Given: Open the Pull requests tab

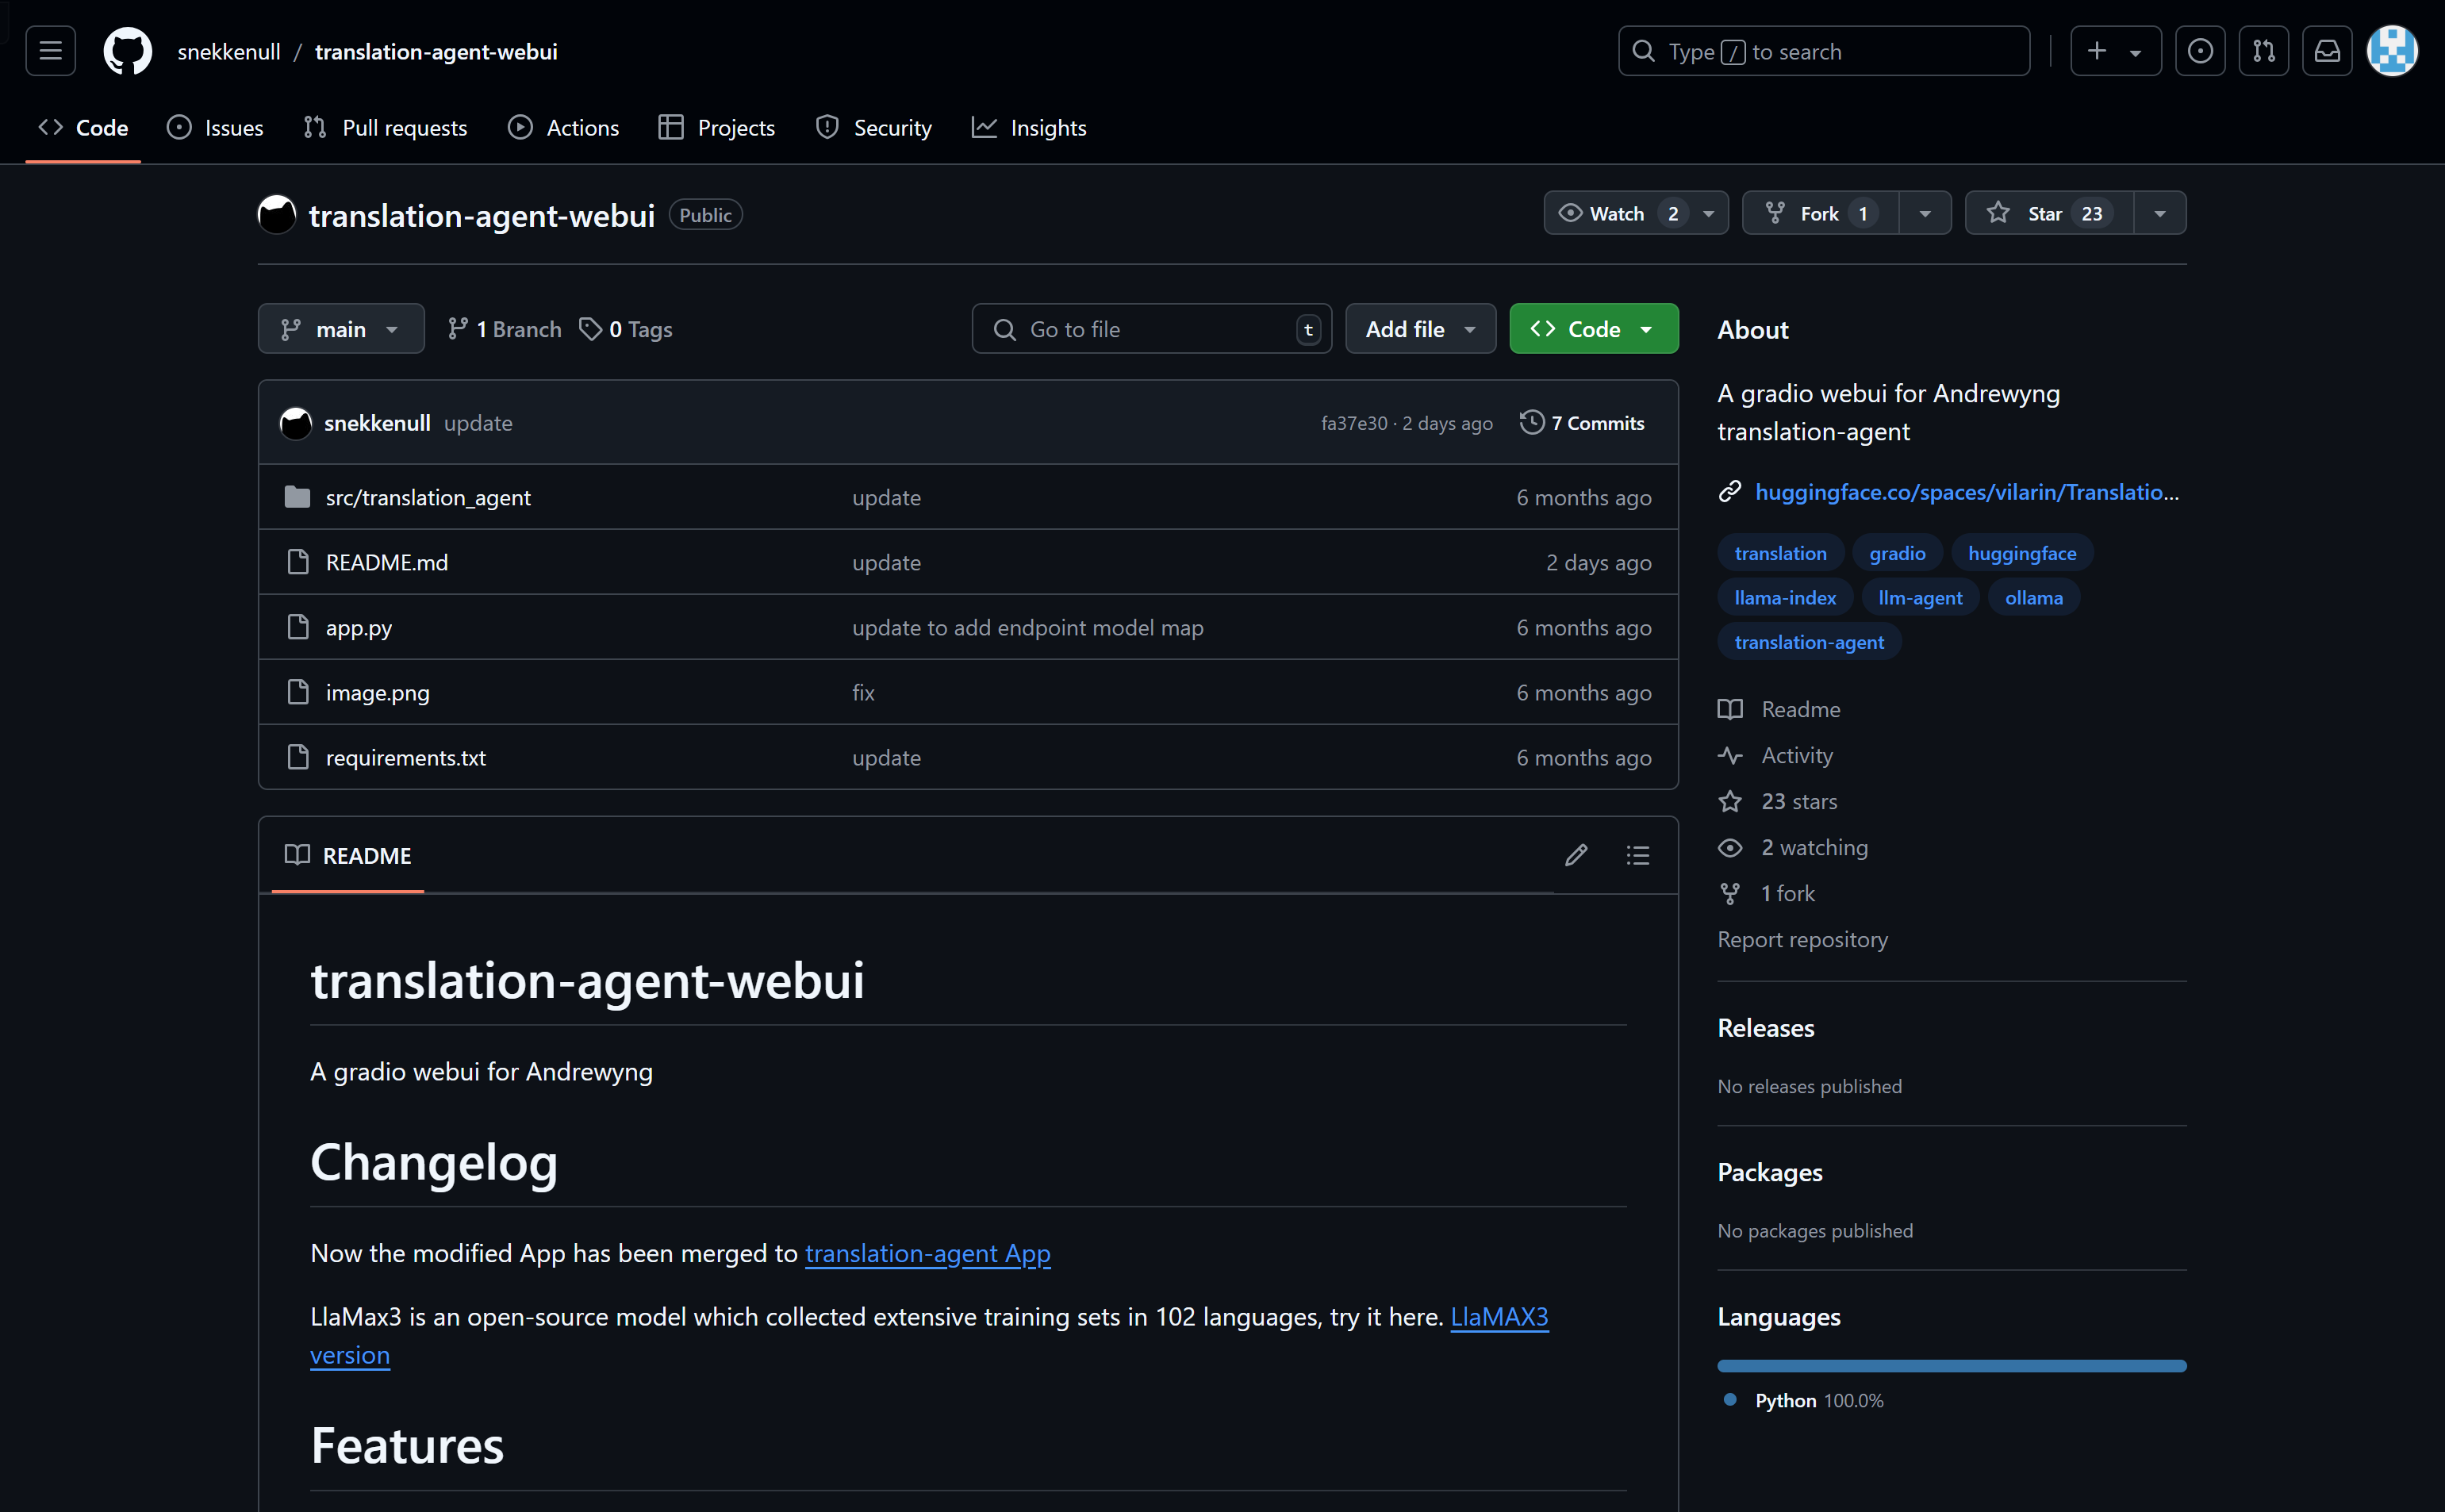Looking at the screenshot, I should (x=386, y=128).
